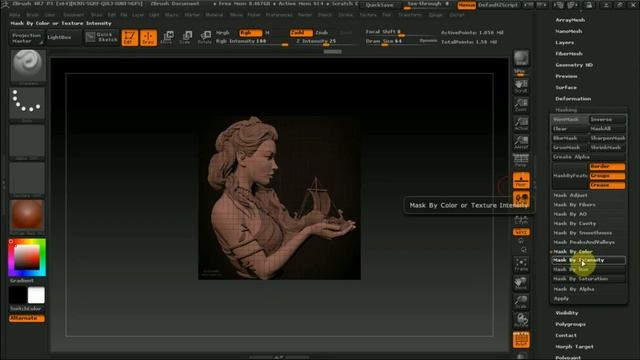Toggle the Rgb channel button
This screenshot has width=640, height=360.
tap(251, 33)
